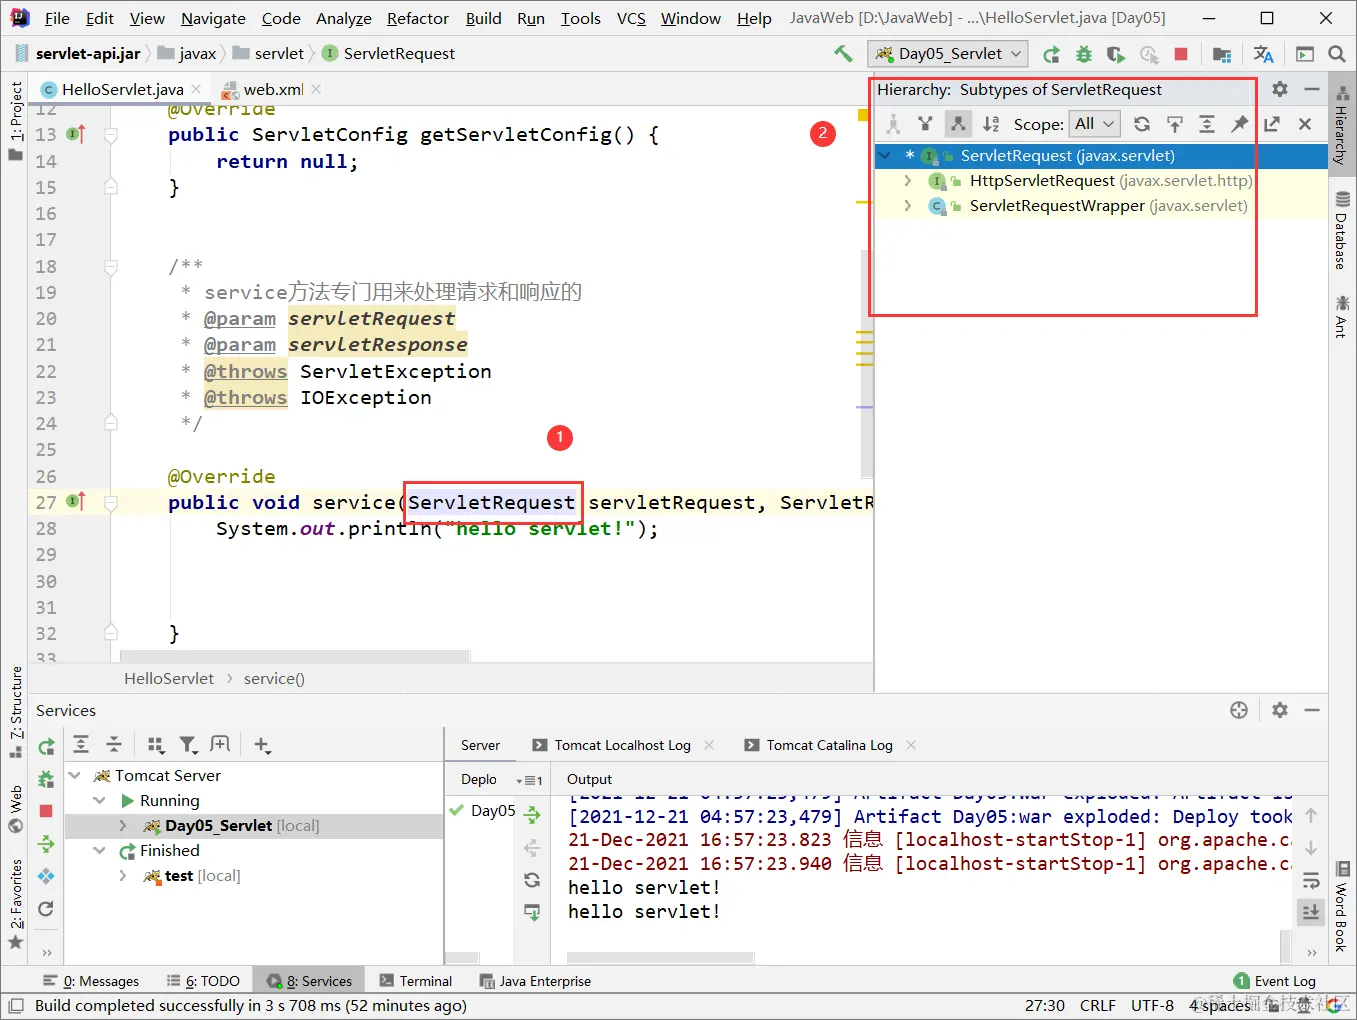Viewport: 1357px width, 1020px height.
Task: Open in new tab in the Services toolbar
Action: 221,744
